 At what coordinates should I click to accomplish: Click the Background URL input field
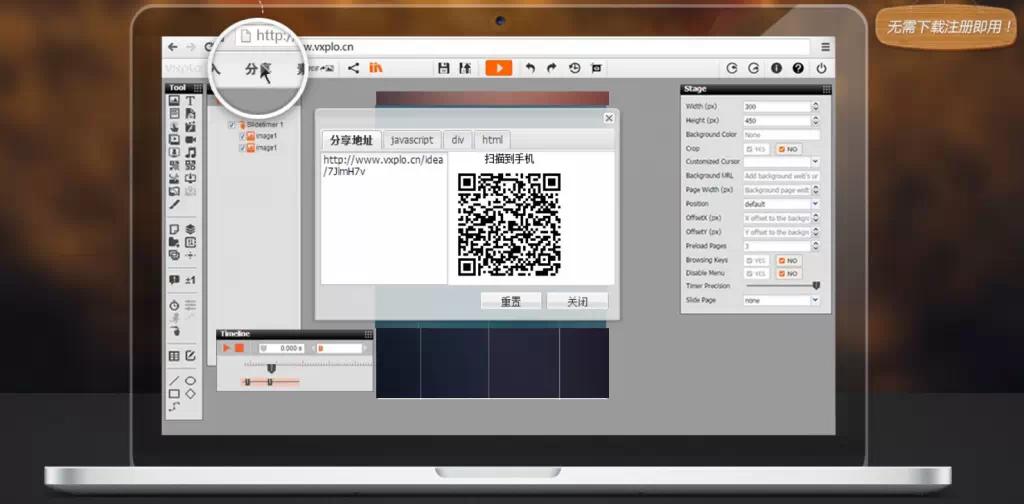782,176
